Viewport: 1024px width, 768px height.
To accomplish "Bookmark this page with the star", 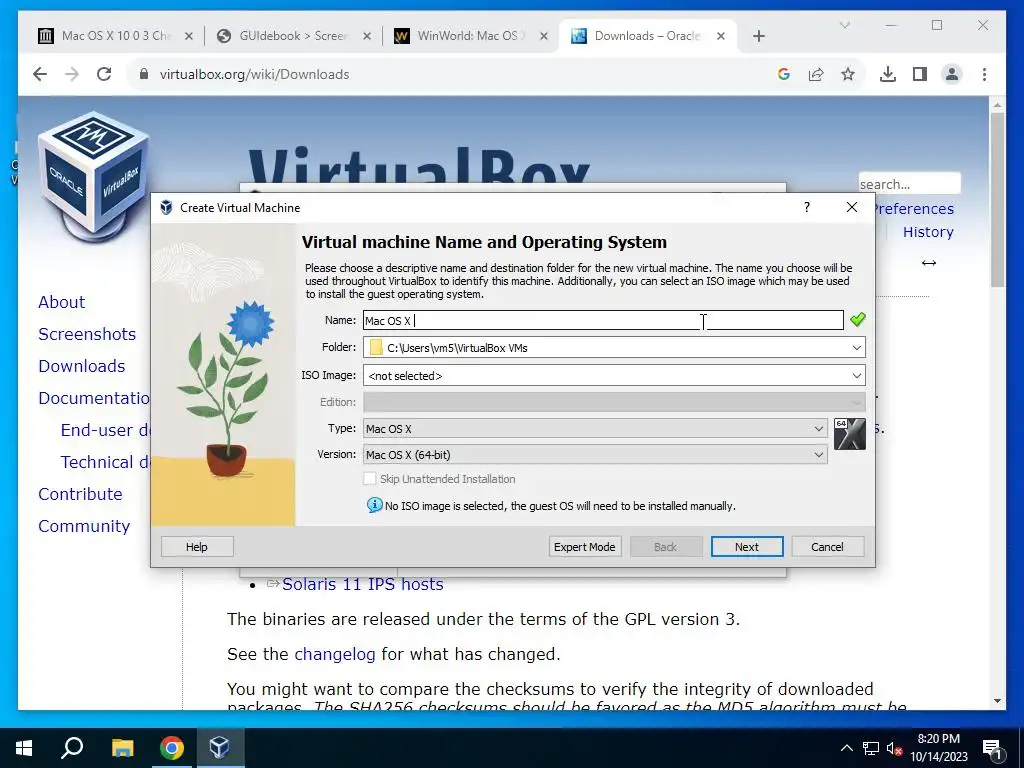I will click(848, 74).
